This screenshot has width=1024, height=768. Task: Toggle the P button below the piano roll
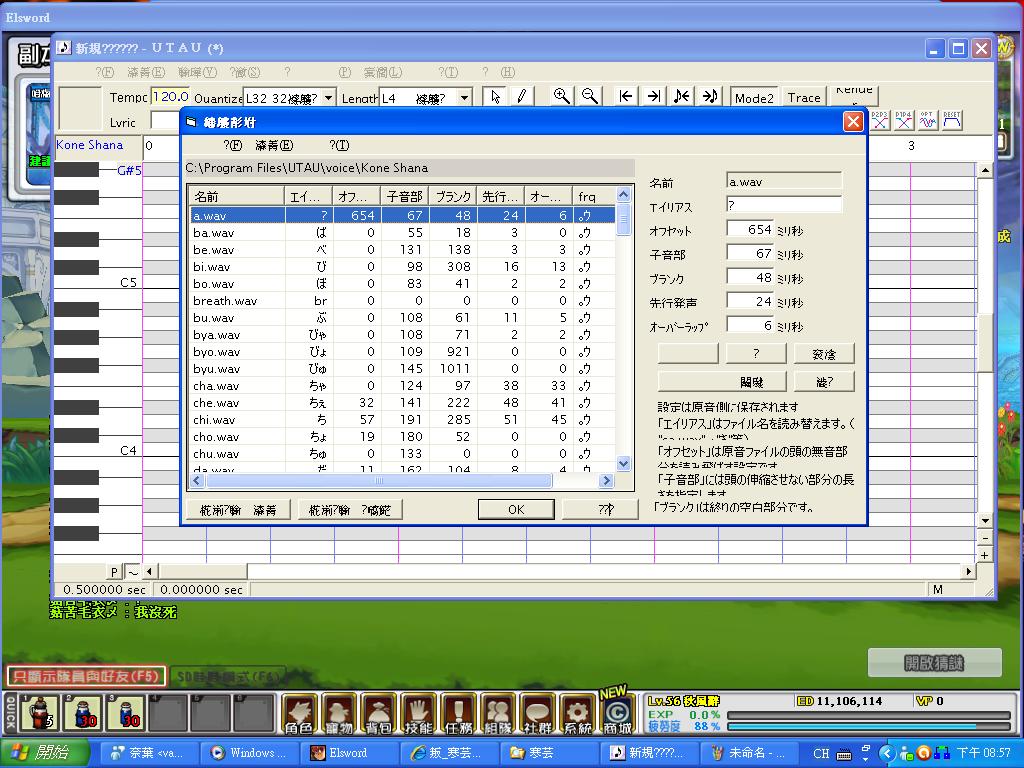click(x=114, y=572)
